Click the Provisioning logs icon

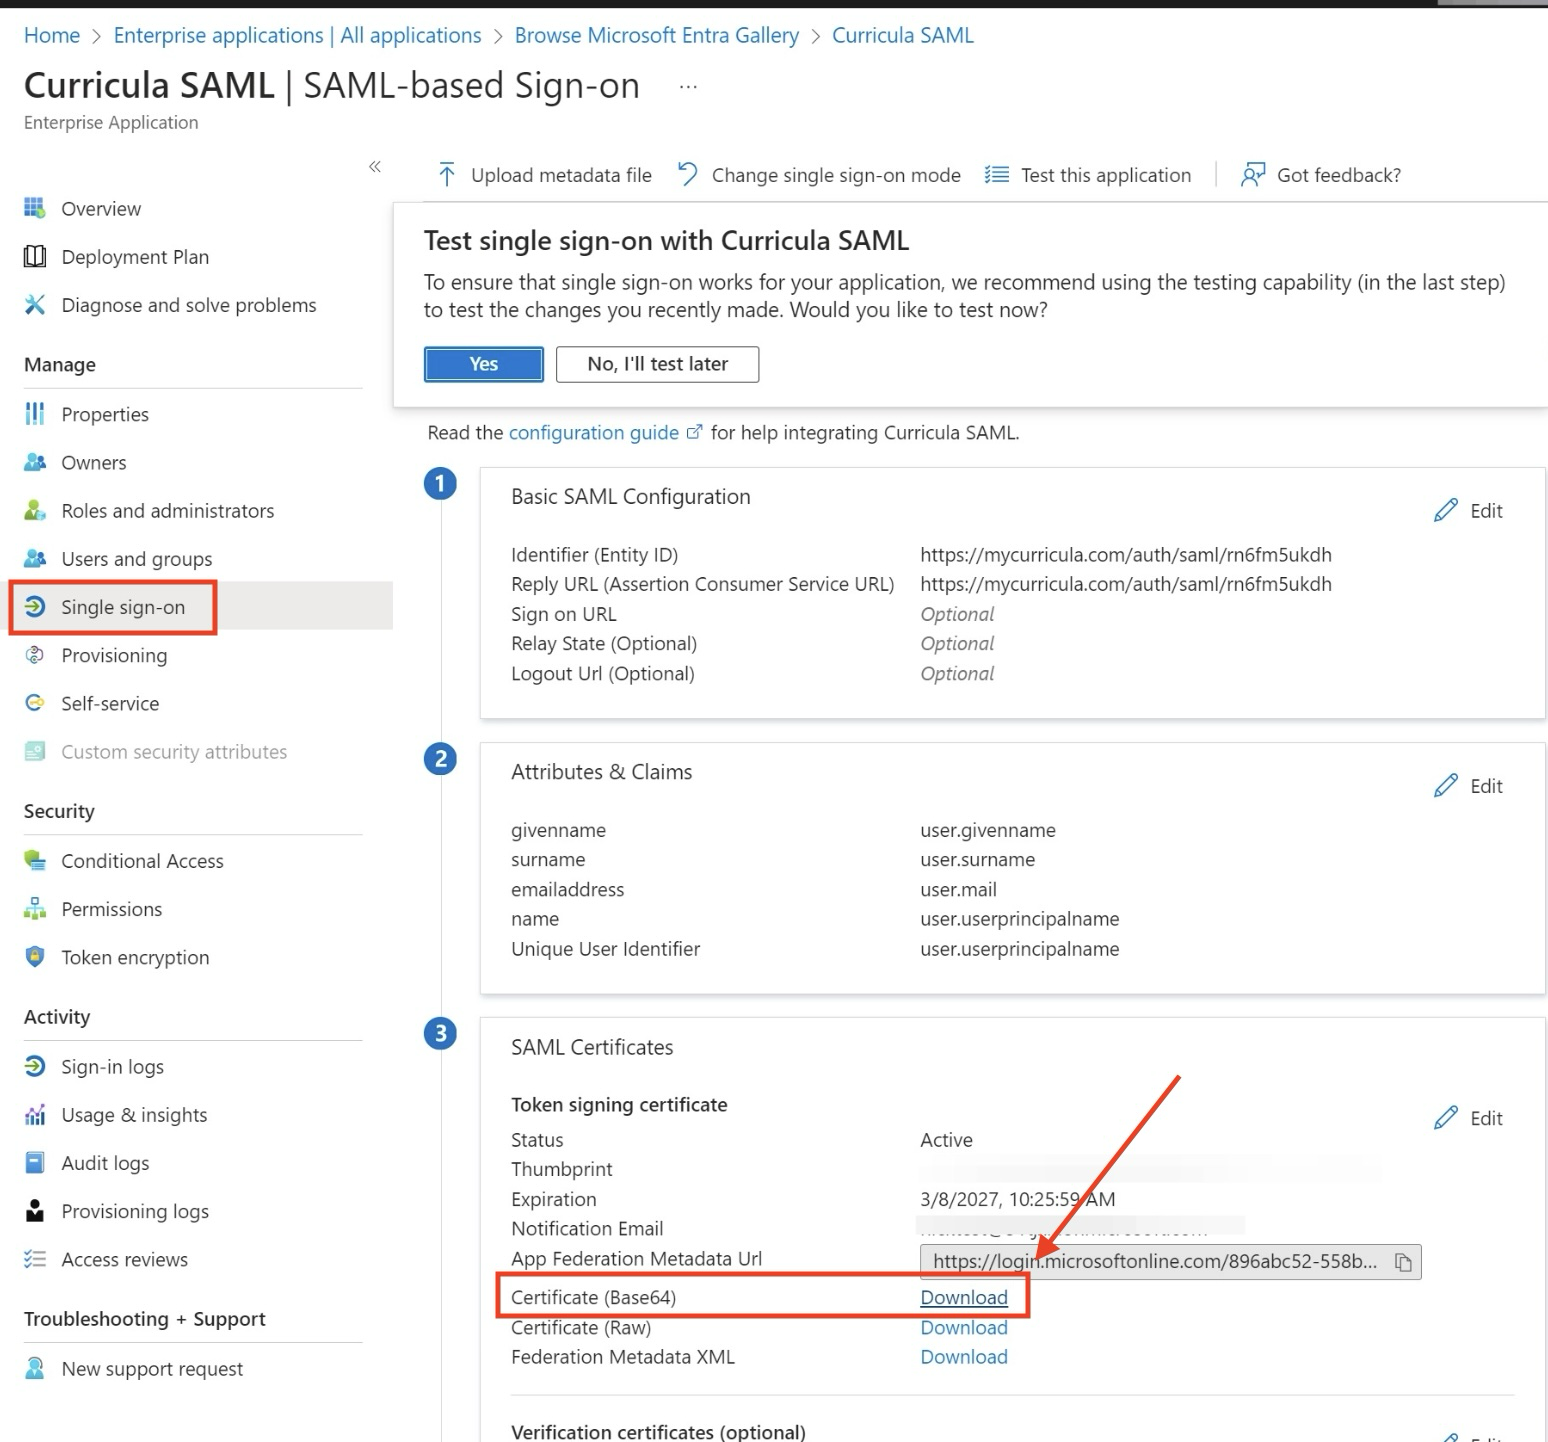pos(35,1210)
